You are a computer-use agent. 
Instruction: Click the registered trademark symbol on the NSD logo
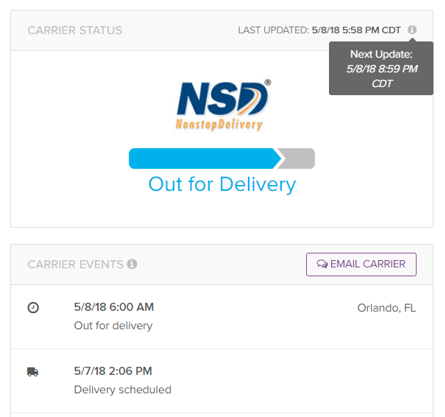pos(267,82)
